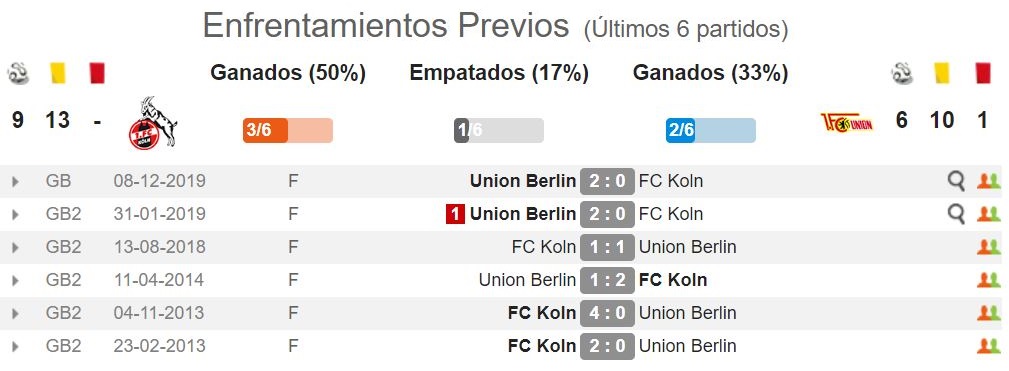Click the FC Koln goat crest logo

153,123
